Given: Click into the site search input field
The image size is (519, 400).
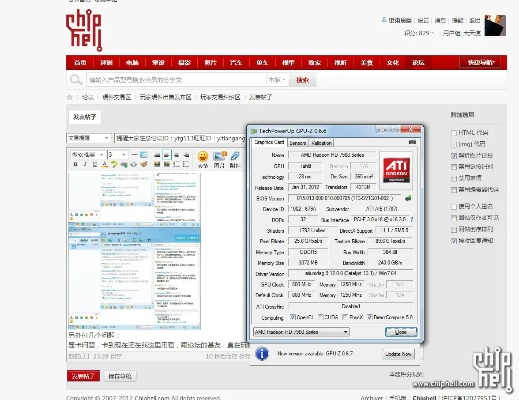Looking at the screenshot, I should coord(176,80).
